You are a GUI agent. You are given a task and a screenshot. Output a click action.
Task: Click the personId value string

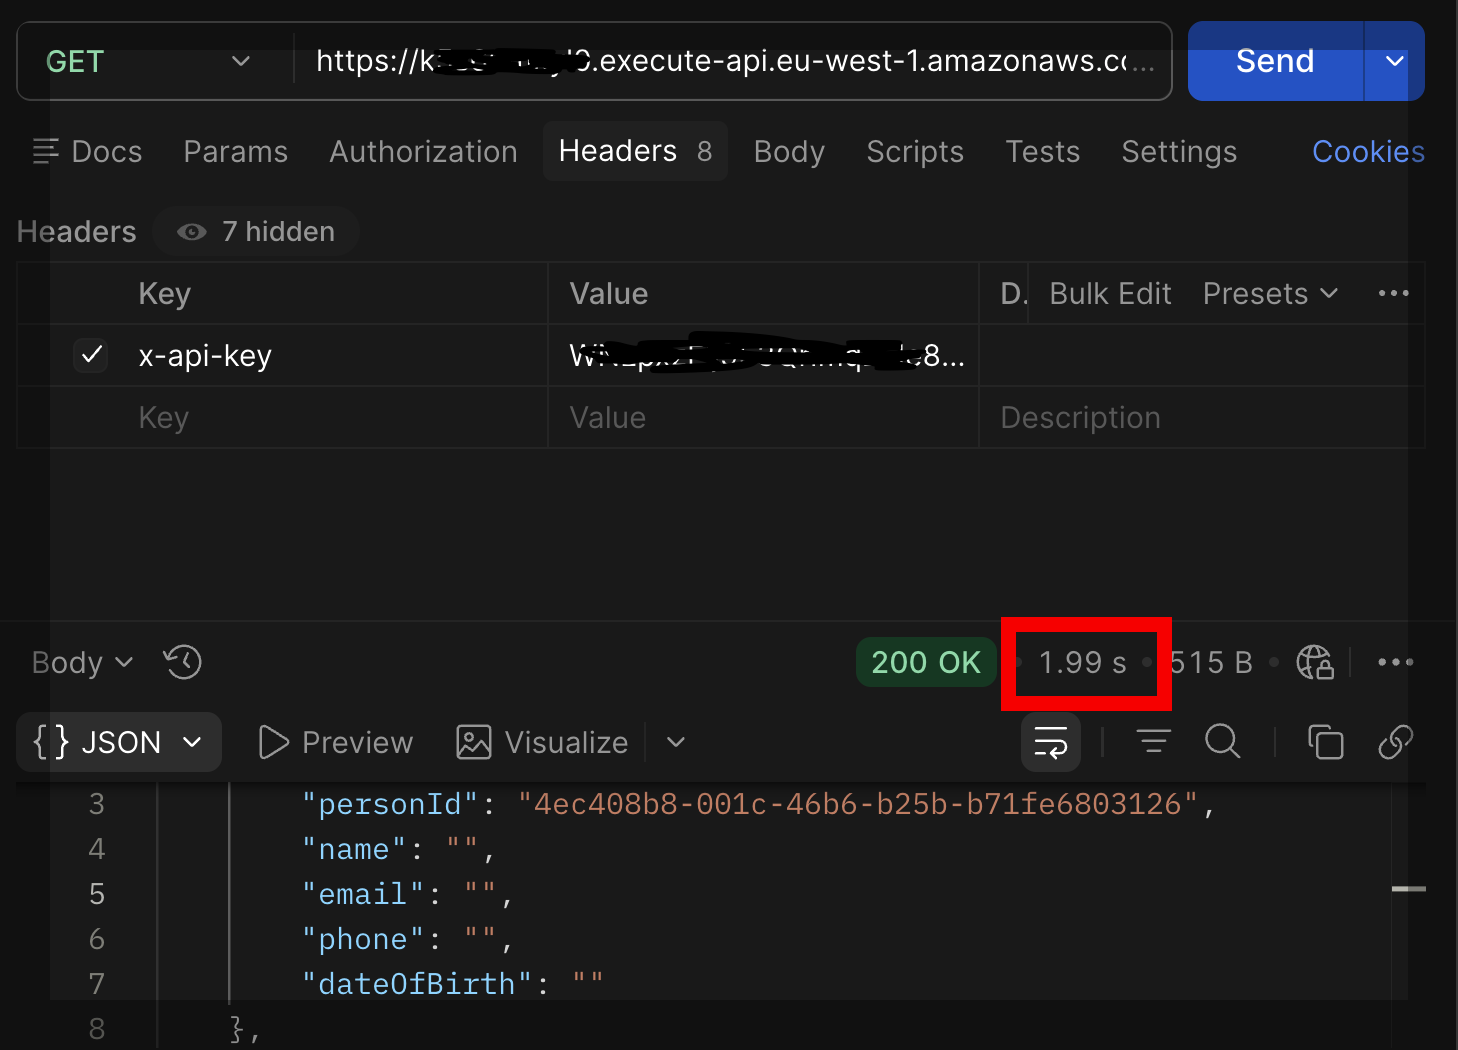click(858, 804)
